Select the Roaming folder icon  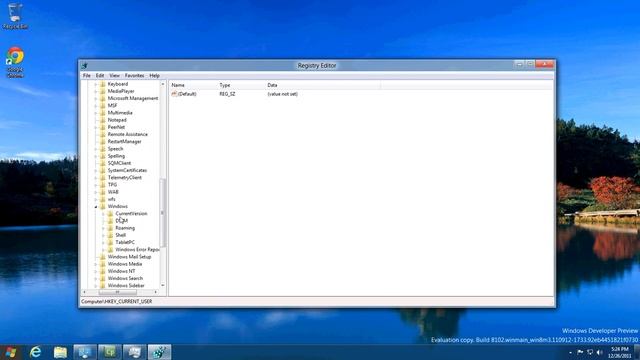(x=111, y=228)
